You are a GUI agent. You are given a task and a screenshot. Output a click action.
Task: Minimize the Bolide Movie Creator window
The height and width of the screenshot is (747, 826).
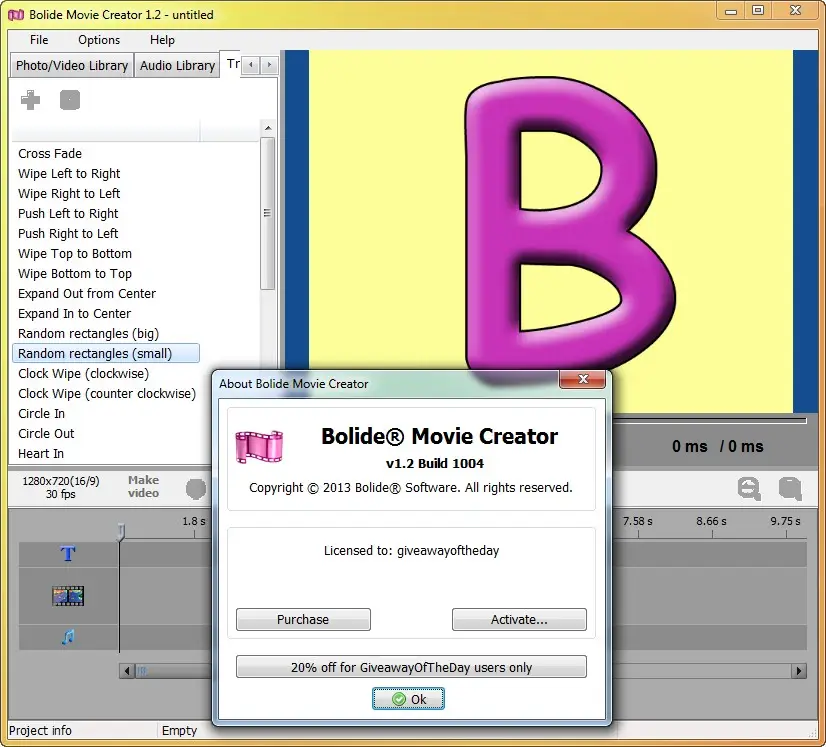click(731, 11)
